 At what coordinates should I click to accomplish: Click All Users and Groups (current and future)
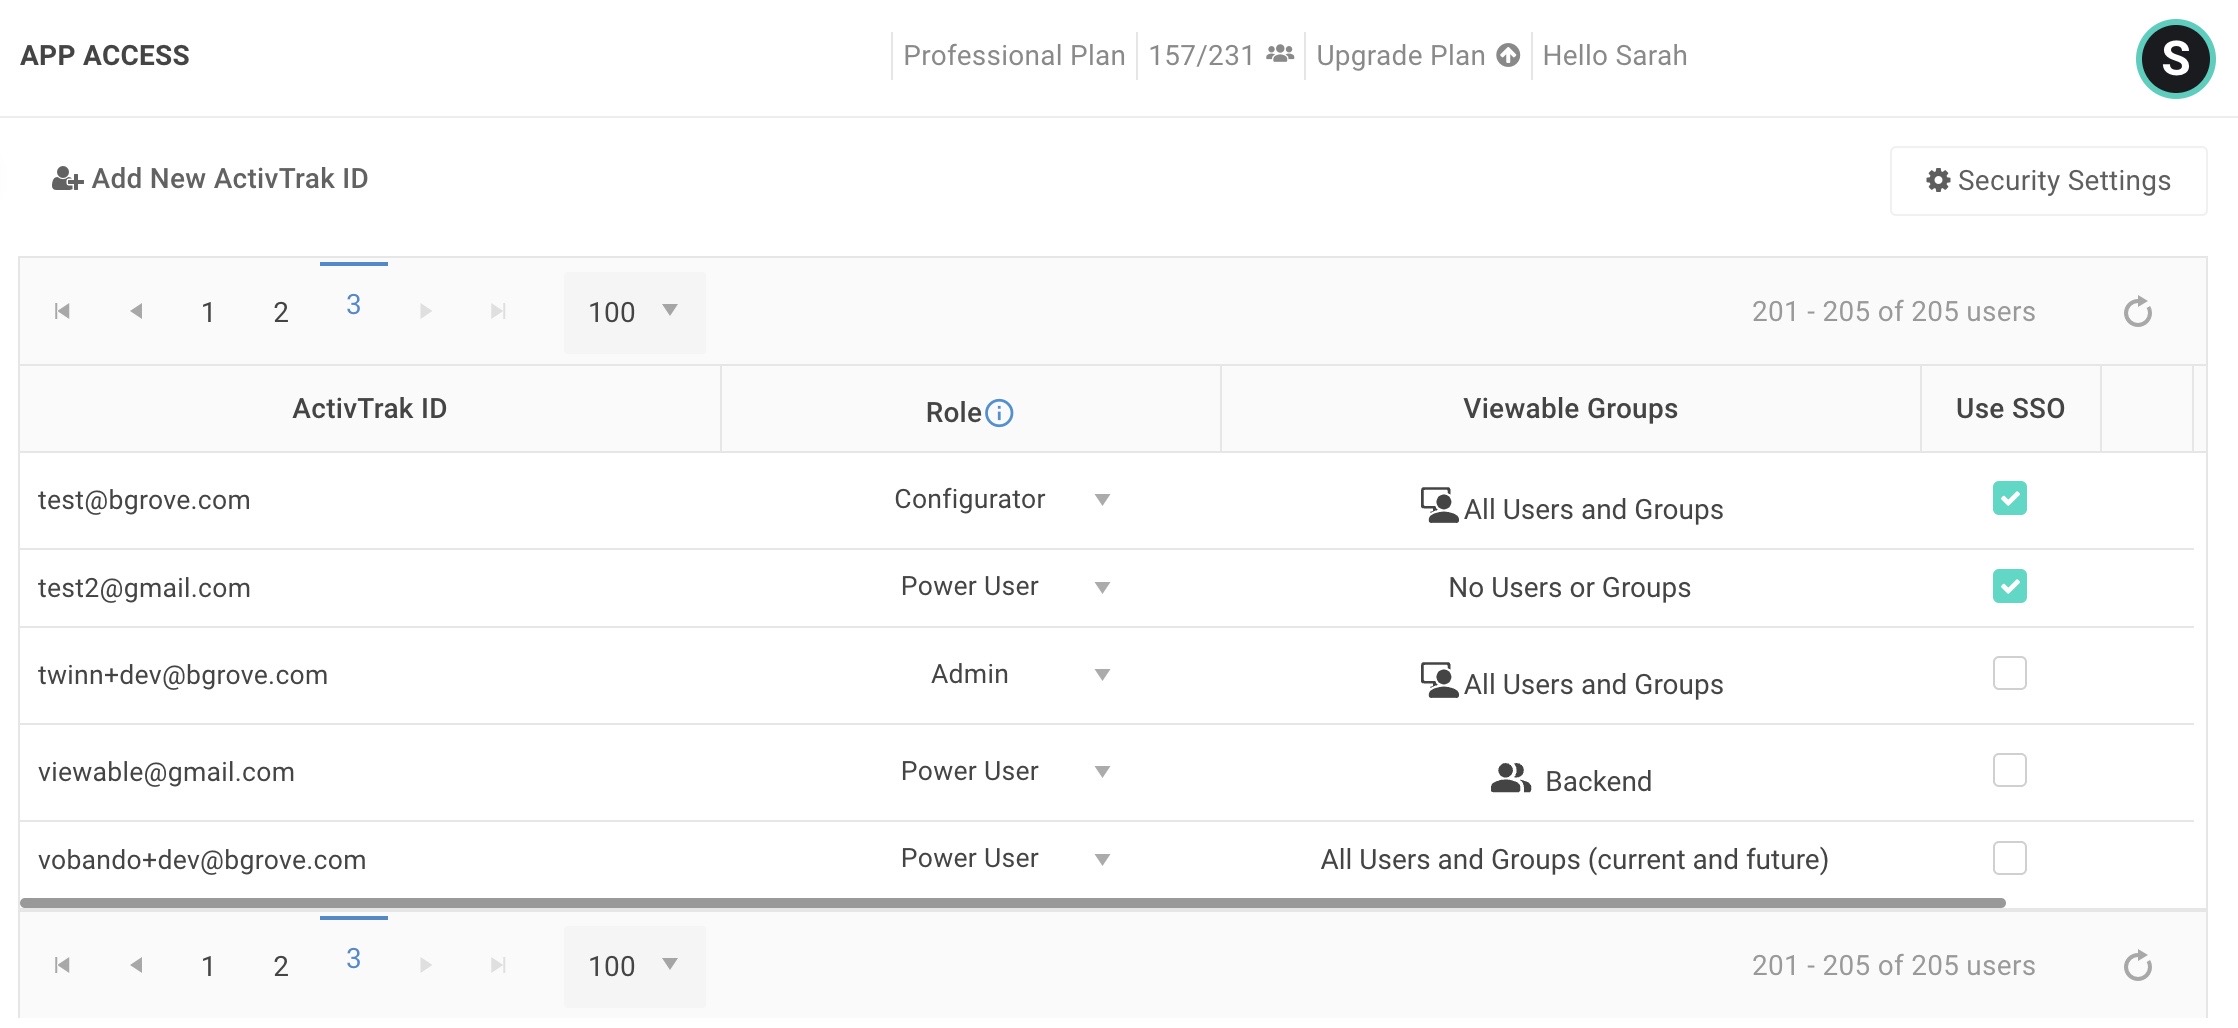tap(1574, 859)
